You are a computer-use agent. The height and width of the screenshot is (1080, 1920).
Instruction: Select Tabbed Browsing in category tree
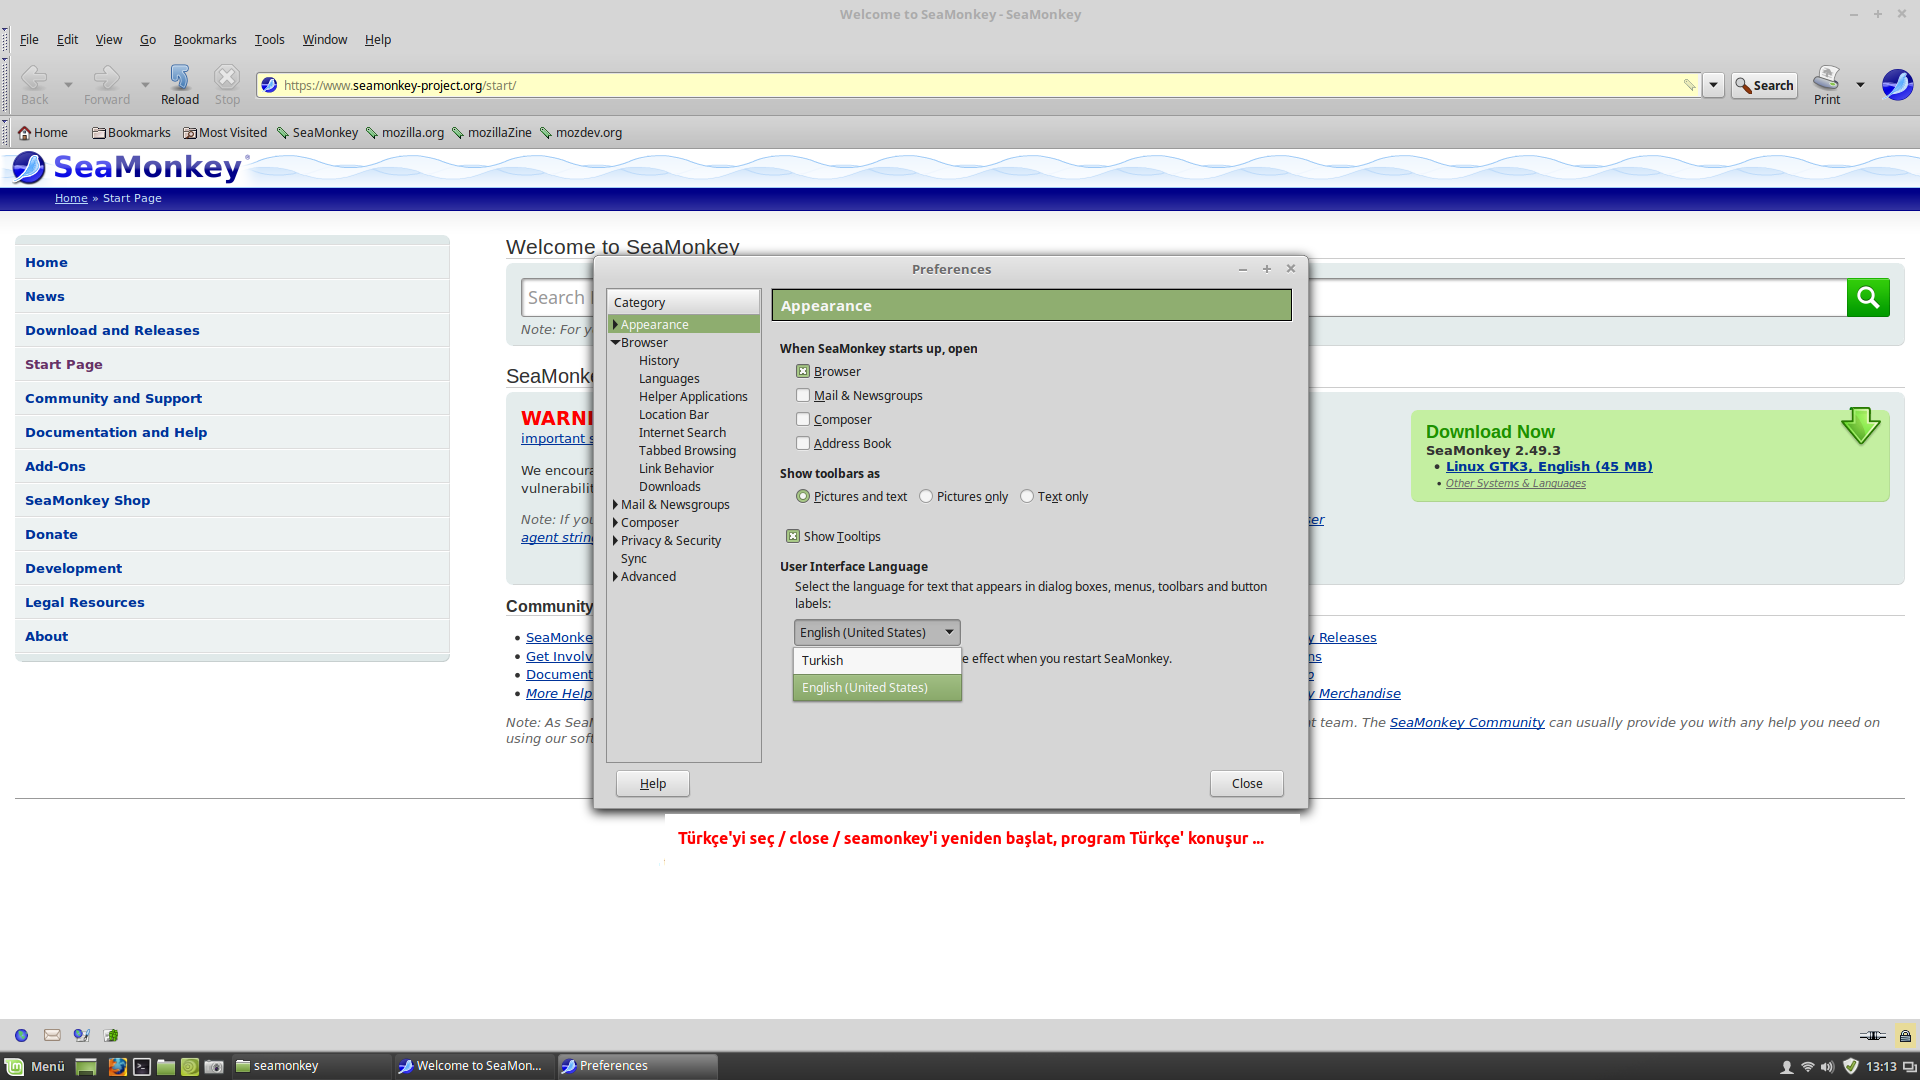[x=687, y=451]
